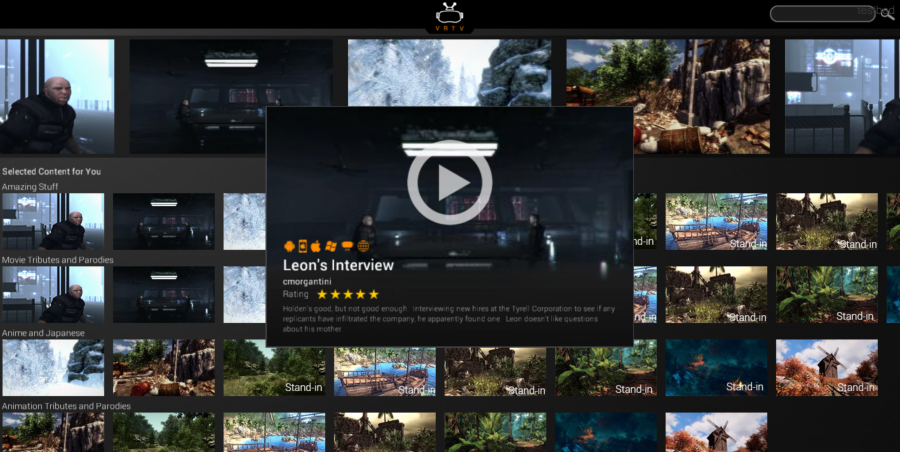Click the Android platform icon
This screenshot has height=452, width=900.
(x=290, y=245)
